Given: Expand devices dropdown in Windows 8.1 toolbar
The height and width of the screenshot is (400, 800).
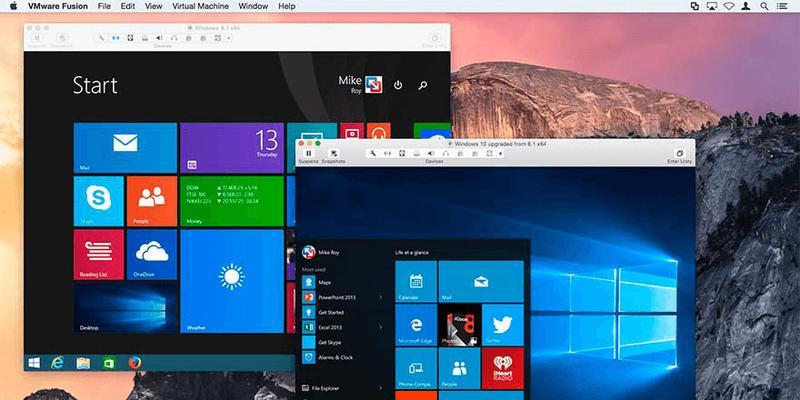Looking at the screenshot, I should [229, 38].
